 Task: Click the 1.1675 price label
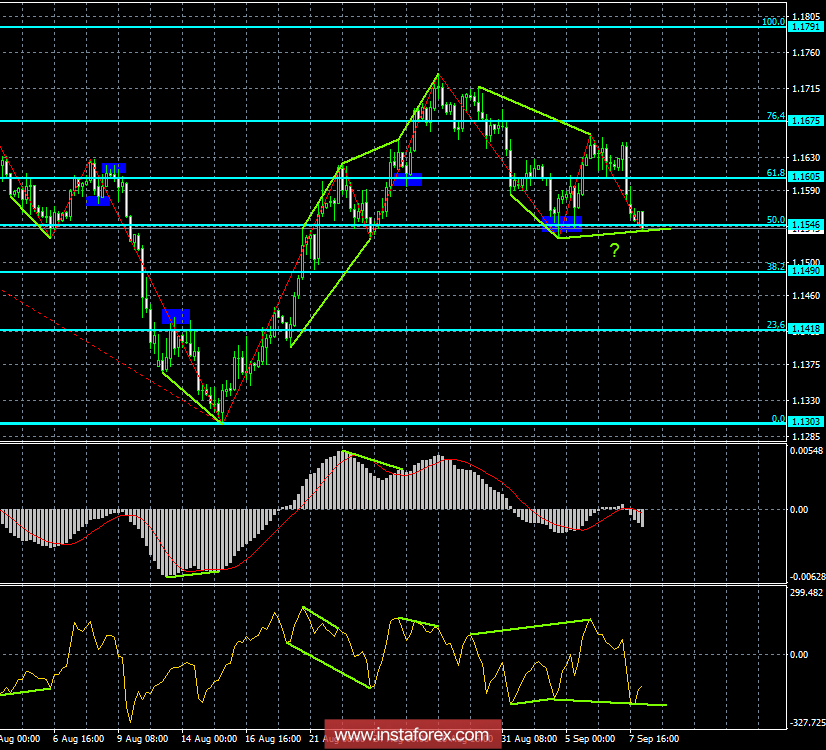click(x=805, y=121)
